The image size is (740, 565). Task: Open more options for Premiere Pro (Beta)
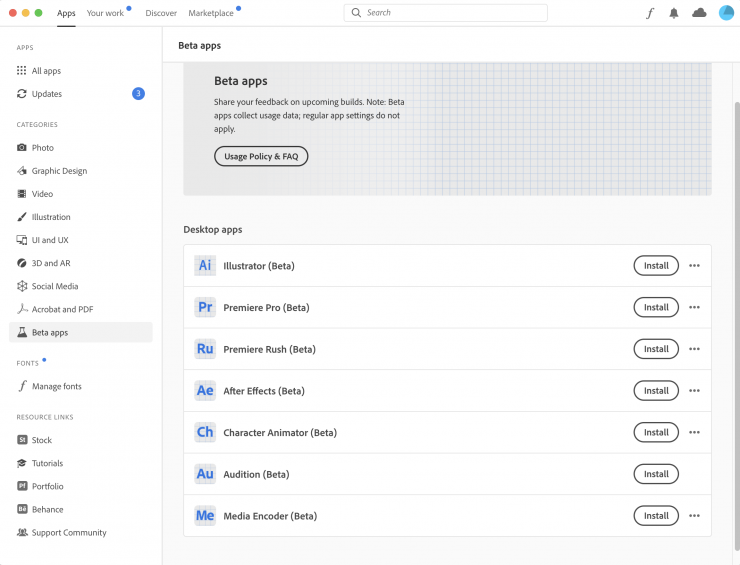coord(694,308)
